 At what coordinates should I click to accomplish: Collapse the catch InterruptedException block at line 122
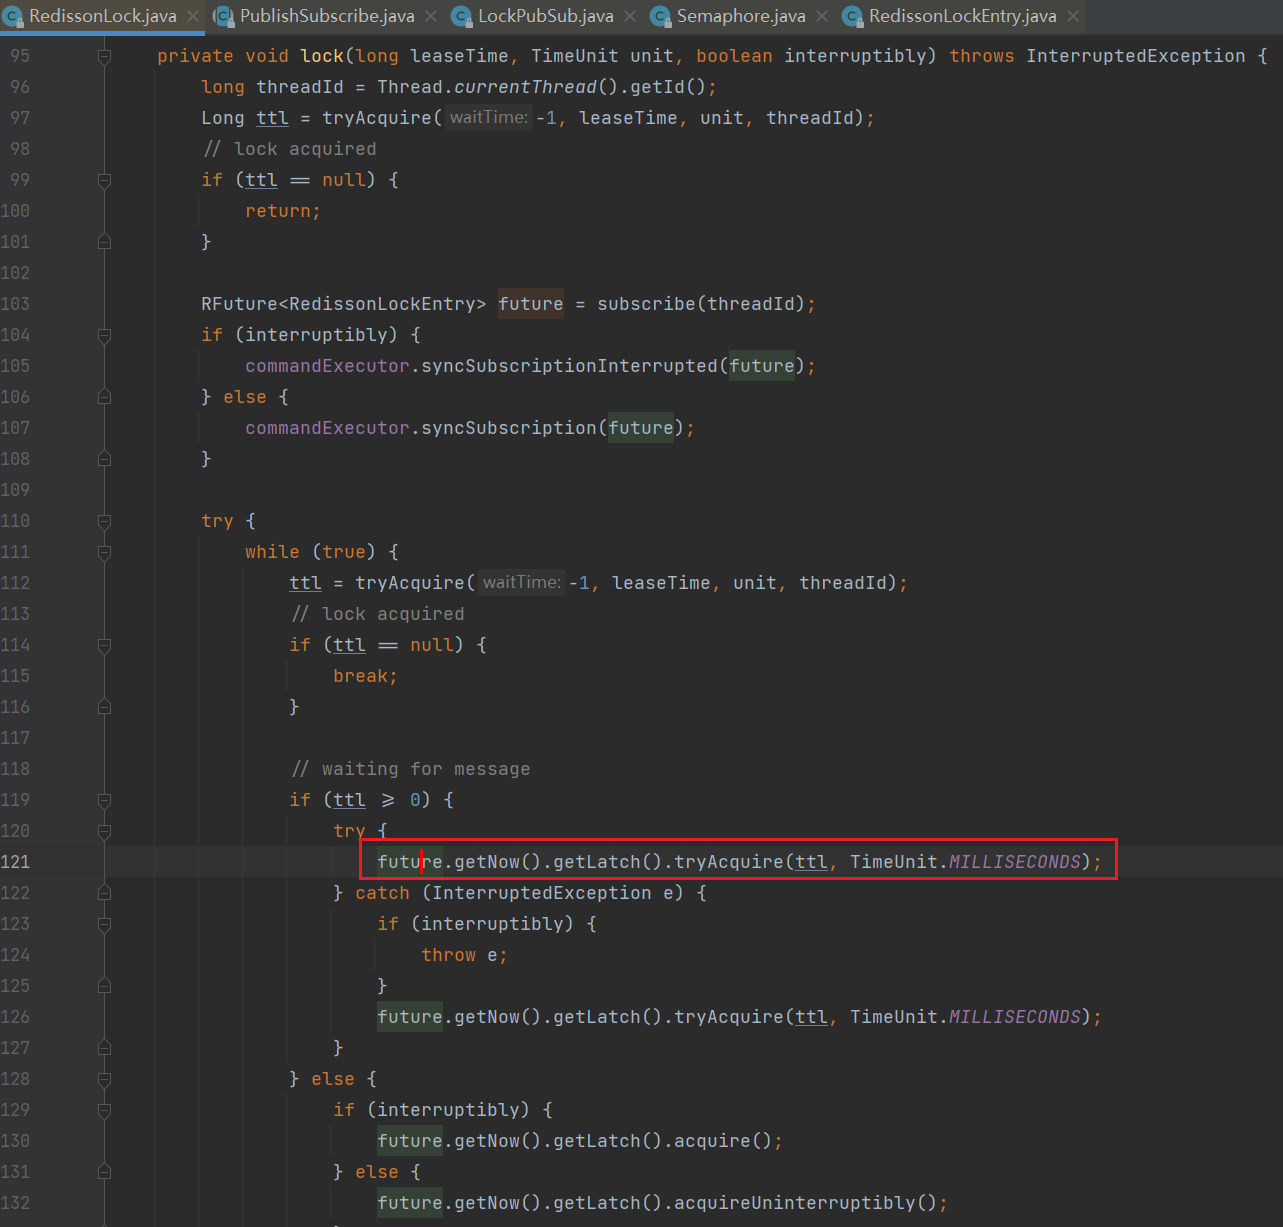[104, 894]
